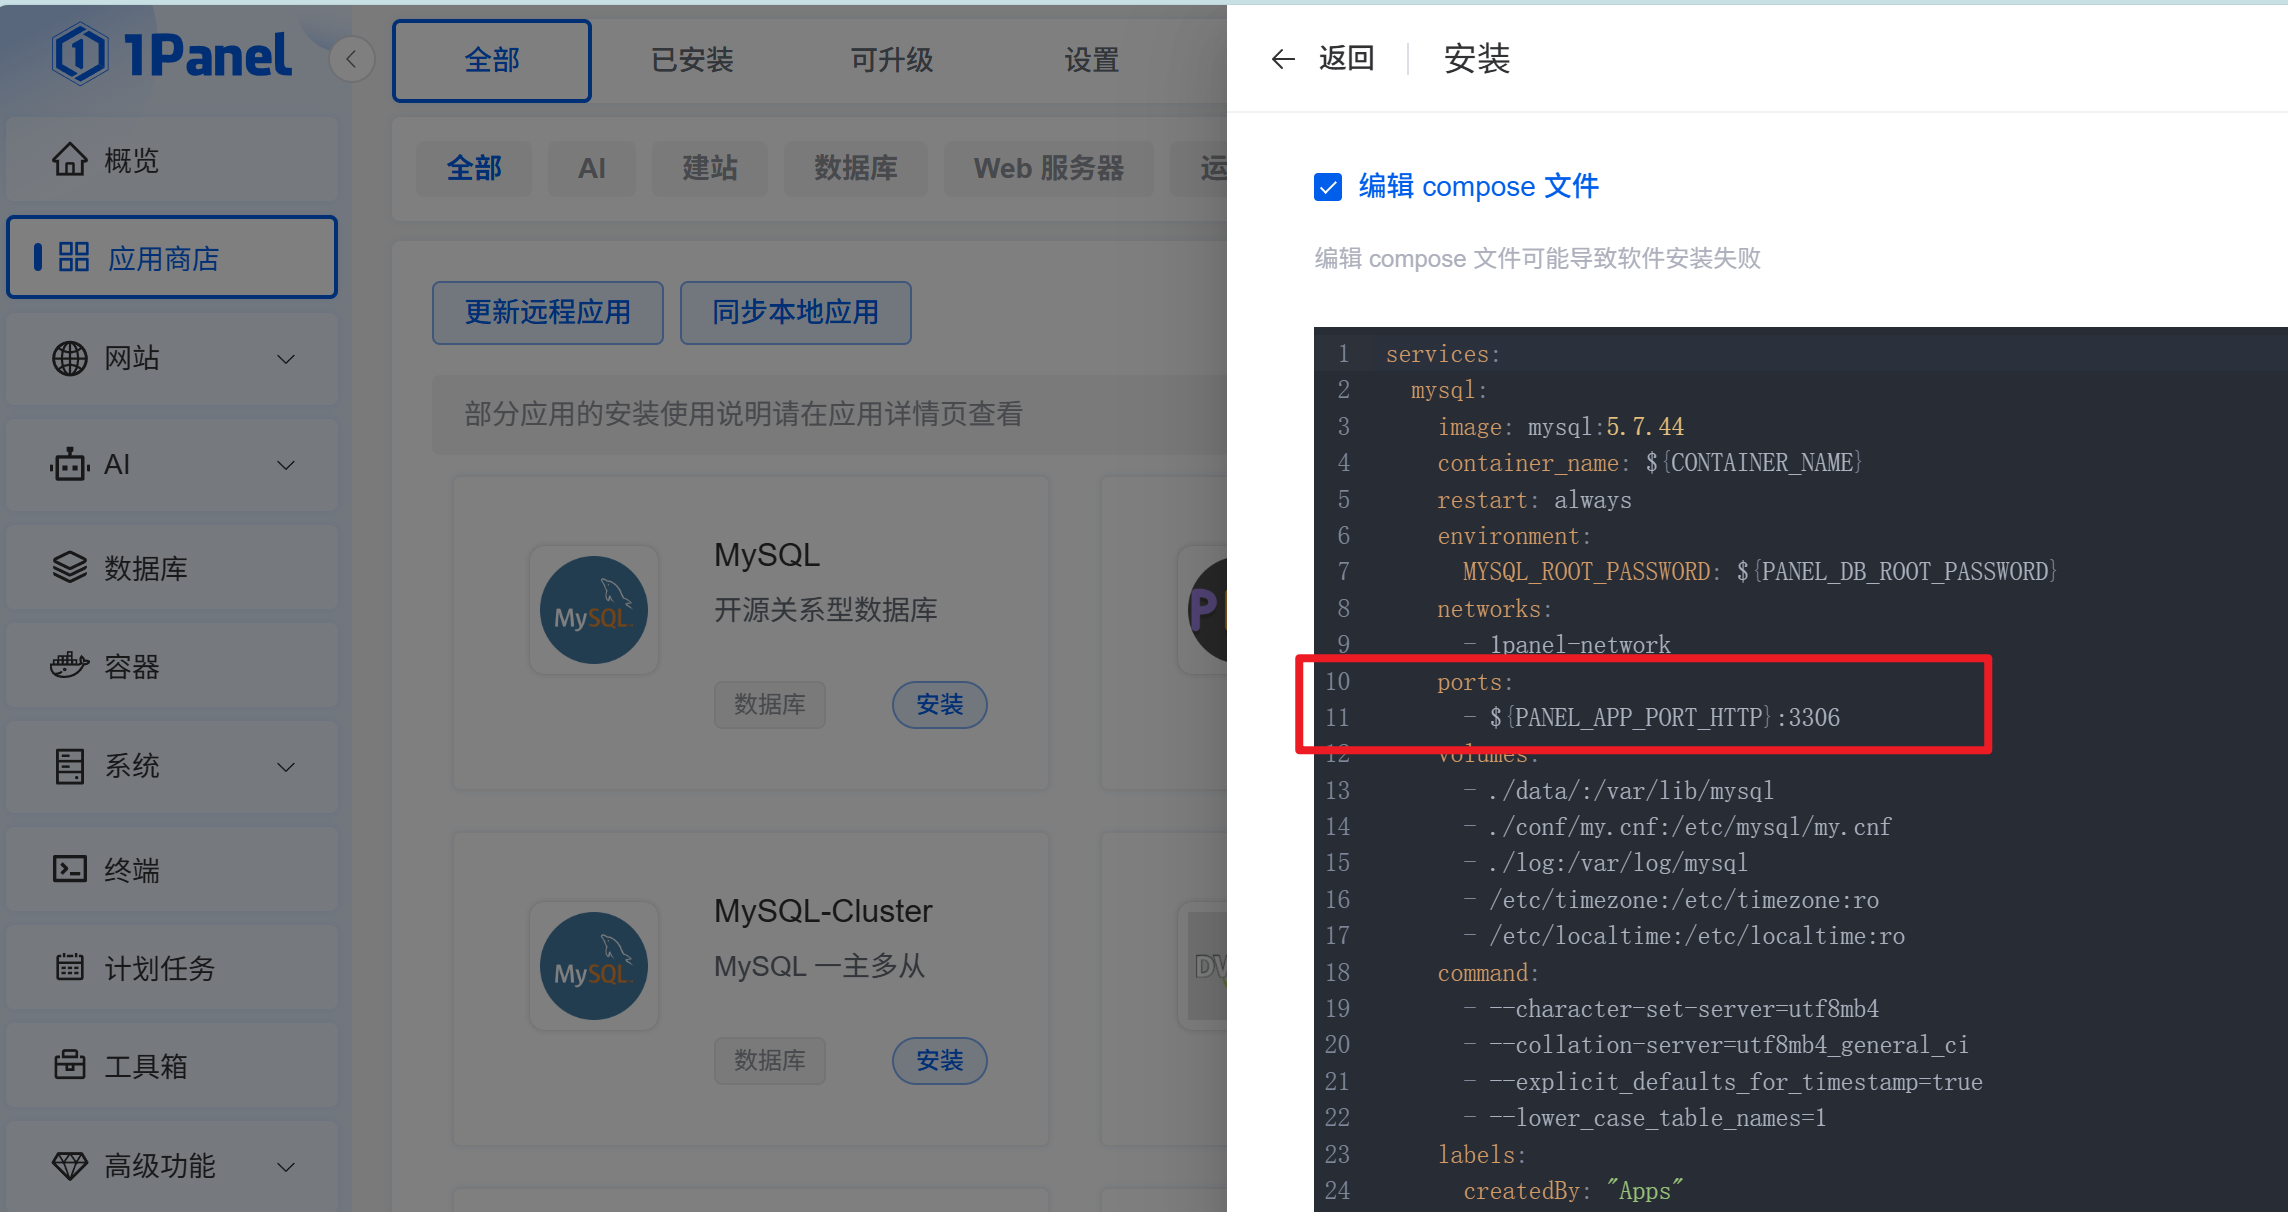The image size is (2288, 1212).
Task: Click the 1Panel logo icon
Action: tap(80, 55)
